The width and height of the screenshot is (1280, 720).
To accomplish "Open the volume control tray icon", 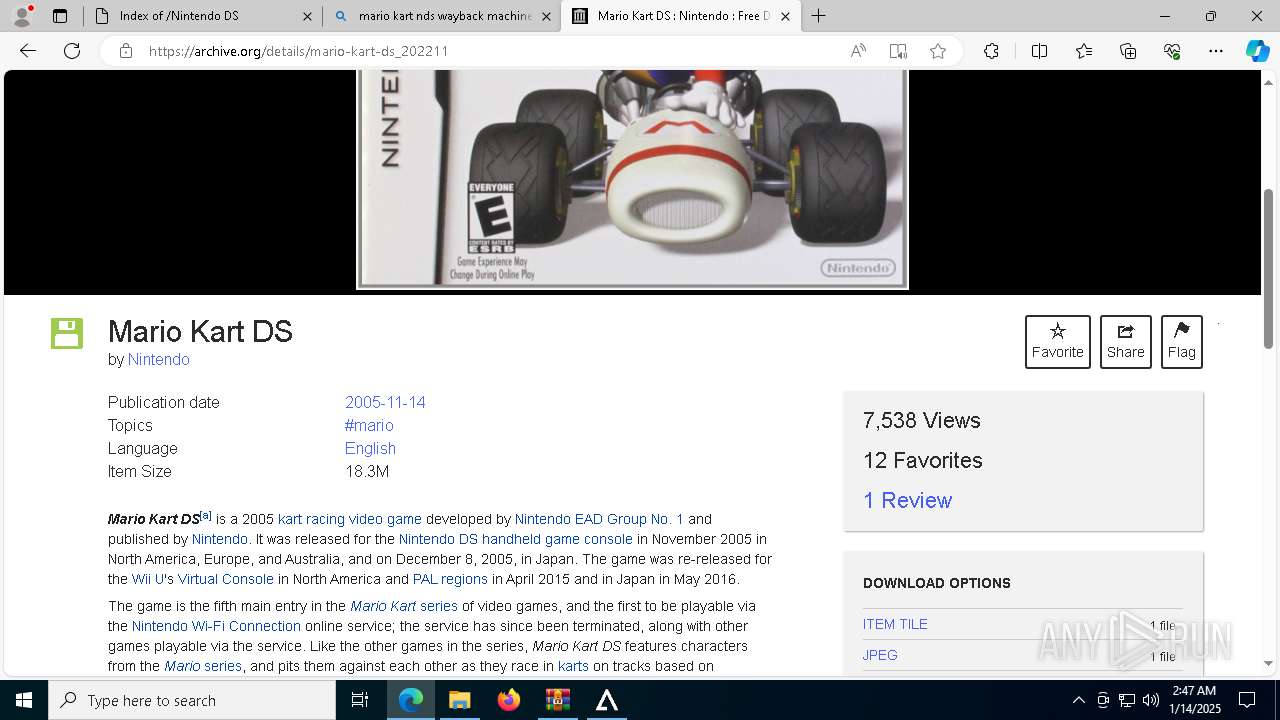I will point(1150,700).
